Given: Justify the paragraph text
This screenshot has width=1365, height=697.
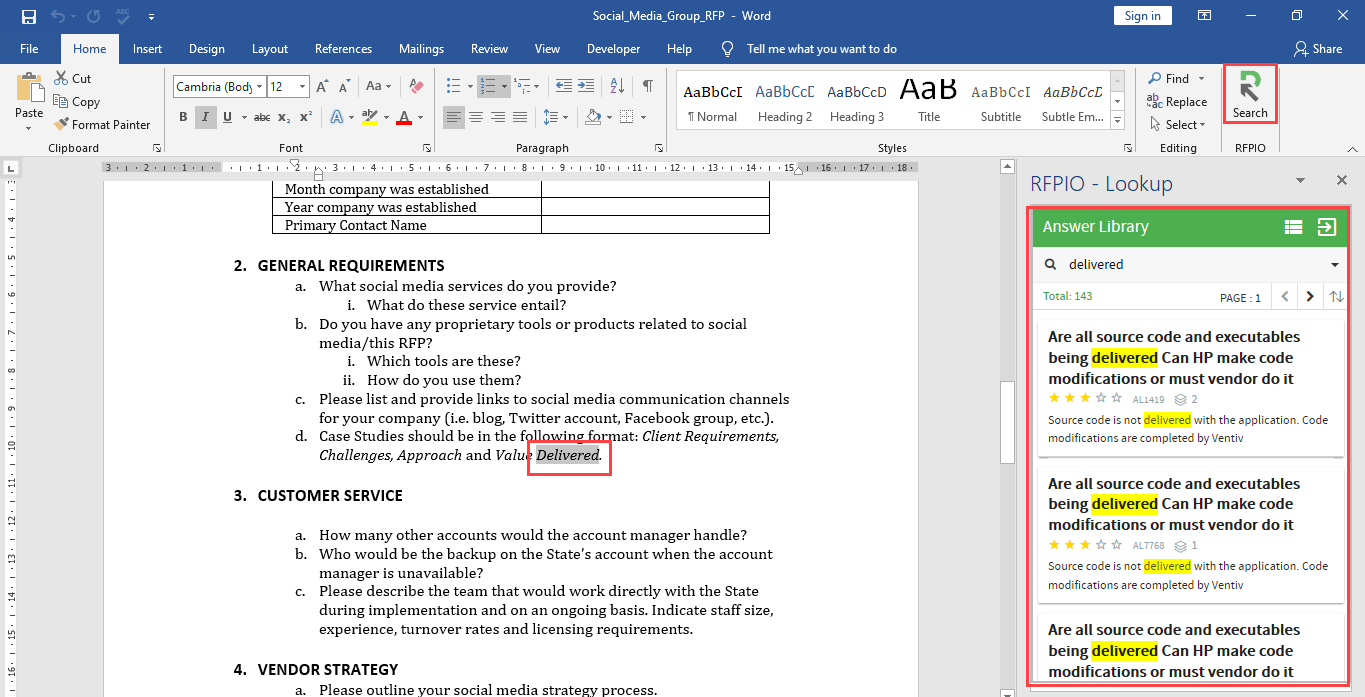Looking at the screenshot, I should (520, 117).
